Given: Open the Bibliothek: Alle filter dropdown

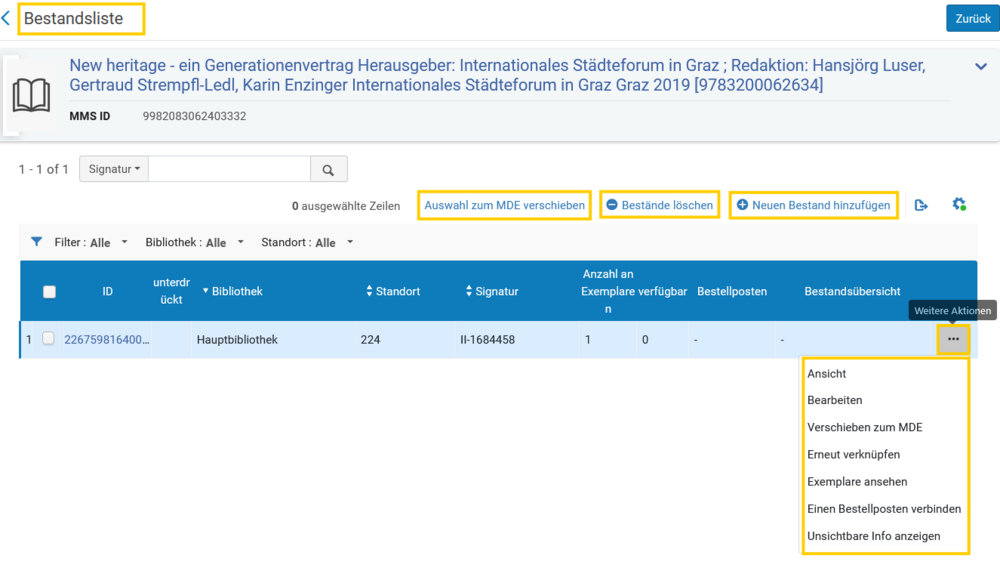Looking at the screenshot, I should pos(195,242).
